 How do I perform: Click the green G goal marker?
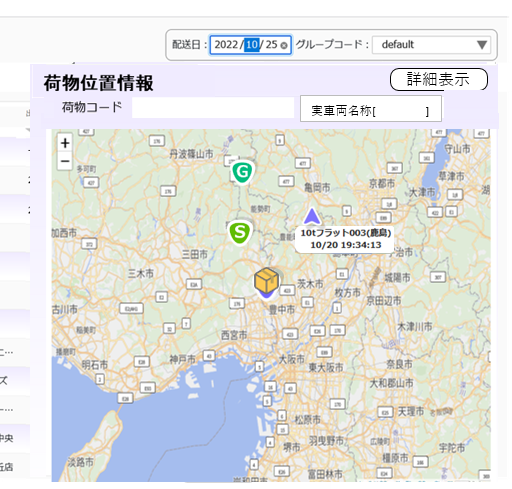(242, 172)
